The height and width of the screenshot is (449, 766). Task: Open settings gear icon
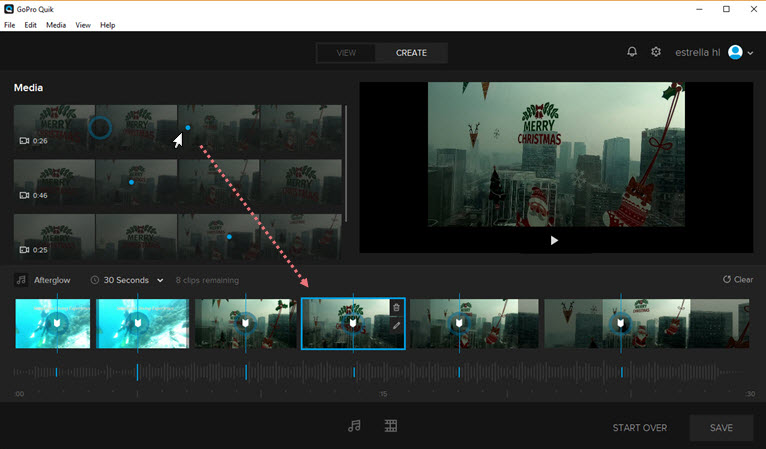(656, 52)
